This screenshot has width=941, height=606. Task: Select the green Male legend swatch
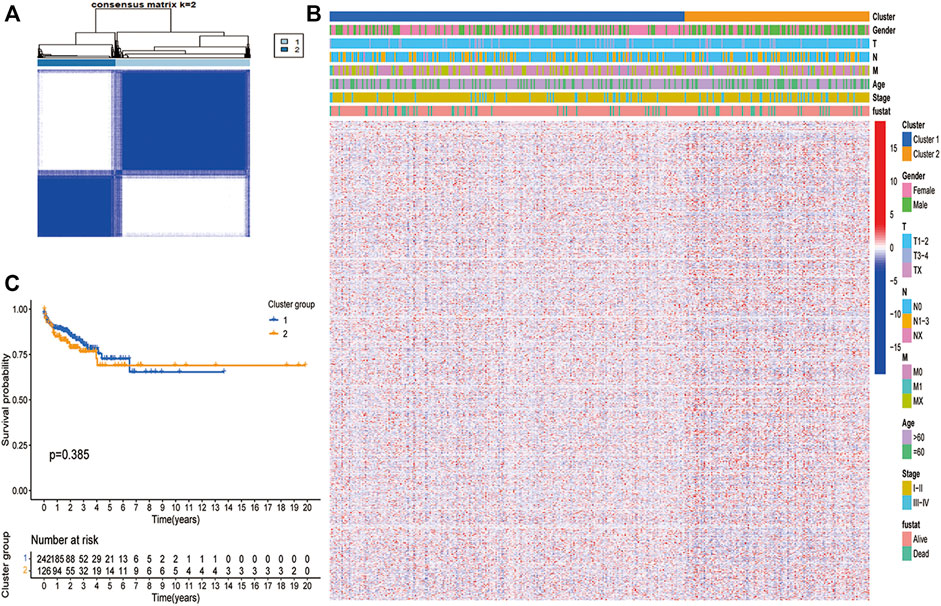click(x=906, y=205)
